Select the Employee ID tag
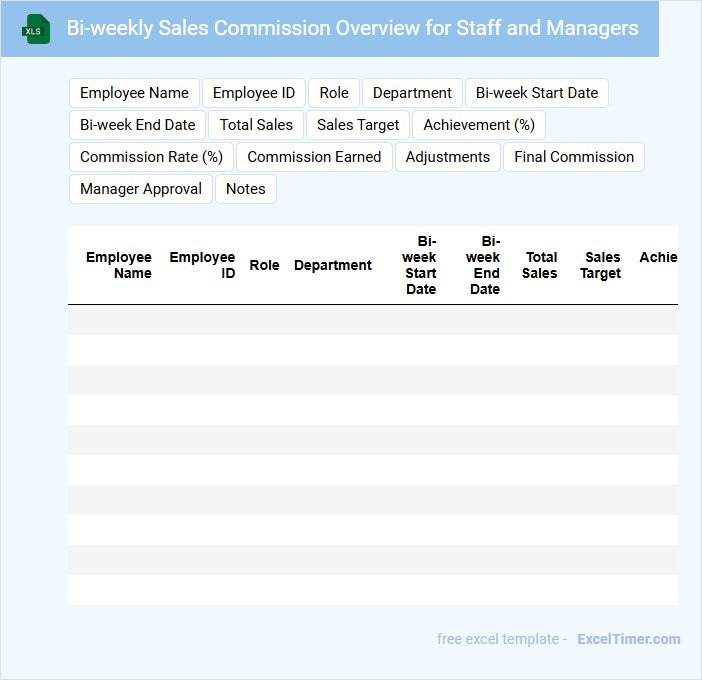This screenshot has height=680, width=702. click(254, 93)
